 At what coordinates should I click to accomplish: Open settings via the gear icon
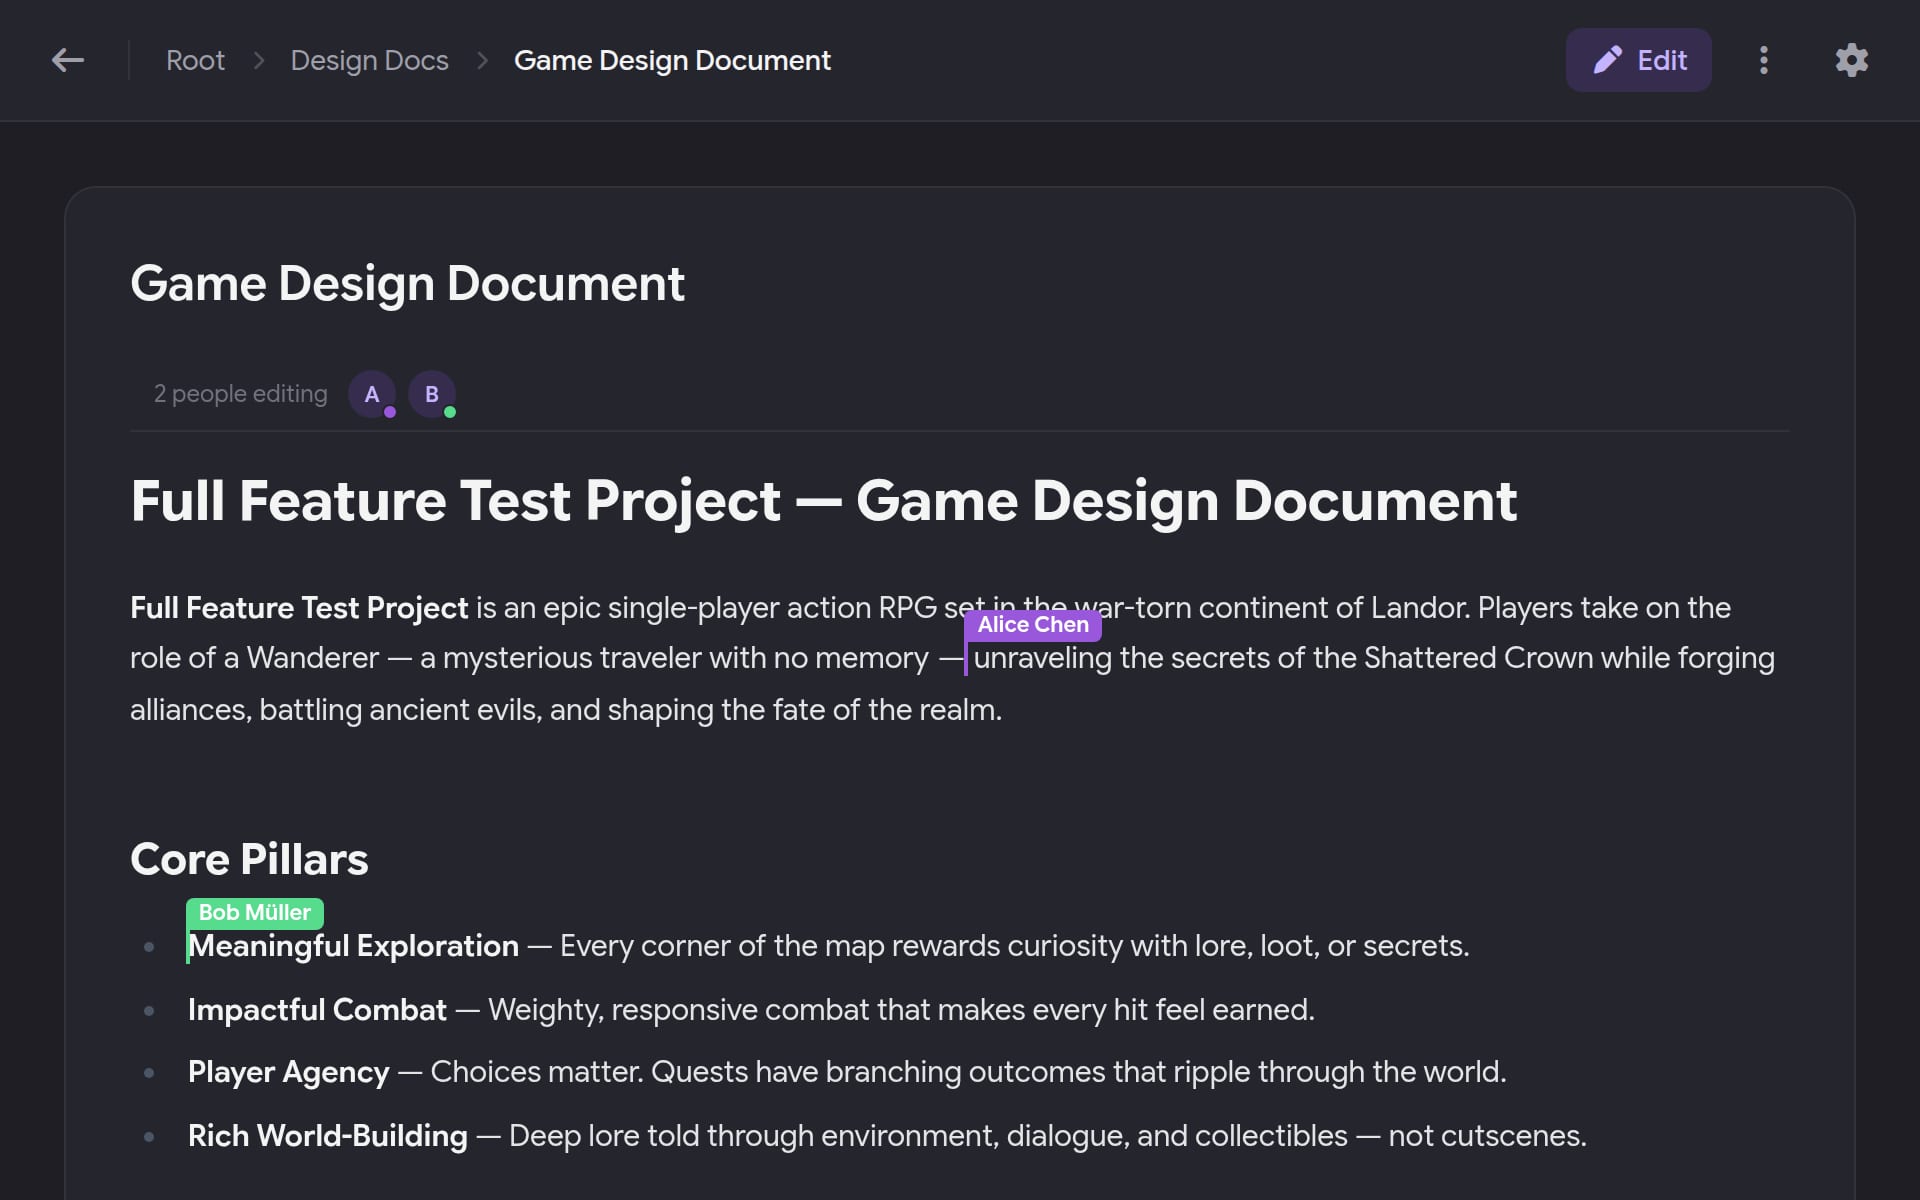pyautogui.click(x=1852, y=60)
